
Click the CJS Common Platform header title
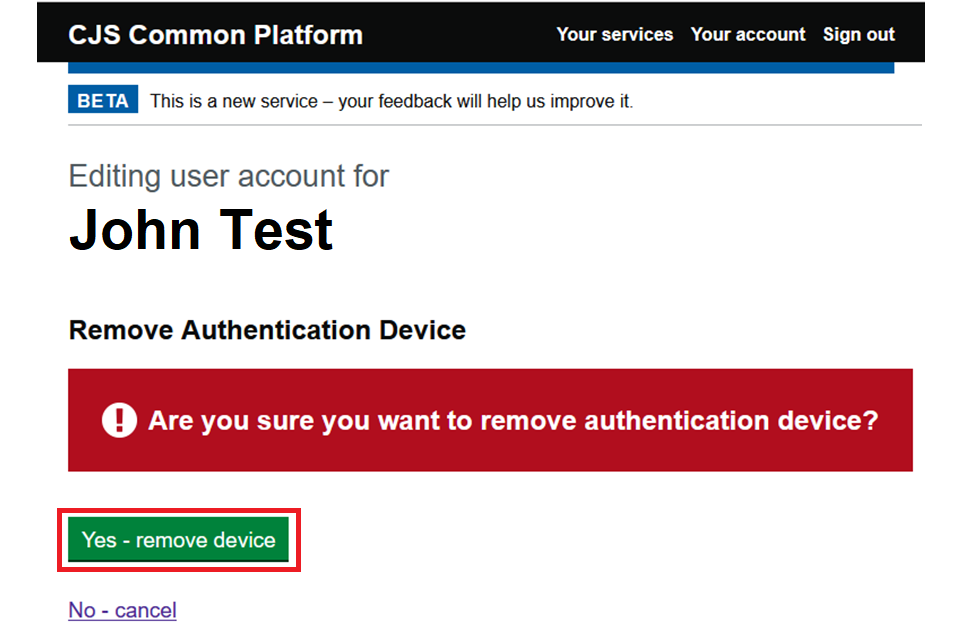tap(215, 35)
